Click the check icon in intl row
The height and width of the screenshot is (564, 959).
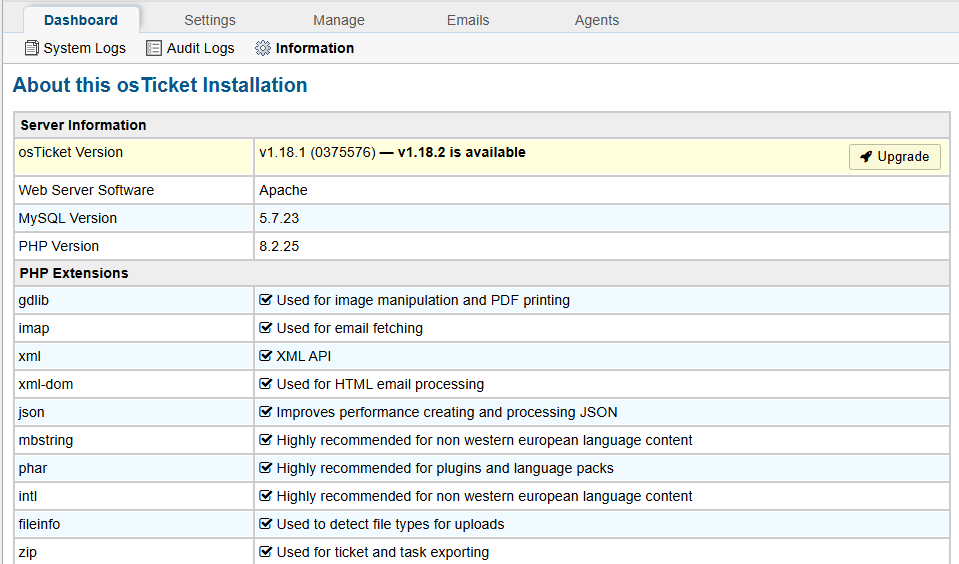[265, 496]
